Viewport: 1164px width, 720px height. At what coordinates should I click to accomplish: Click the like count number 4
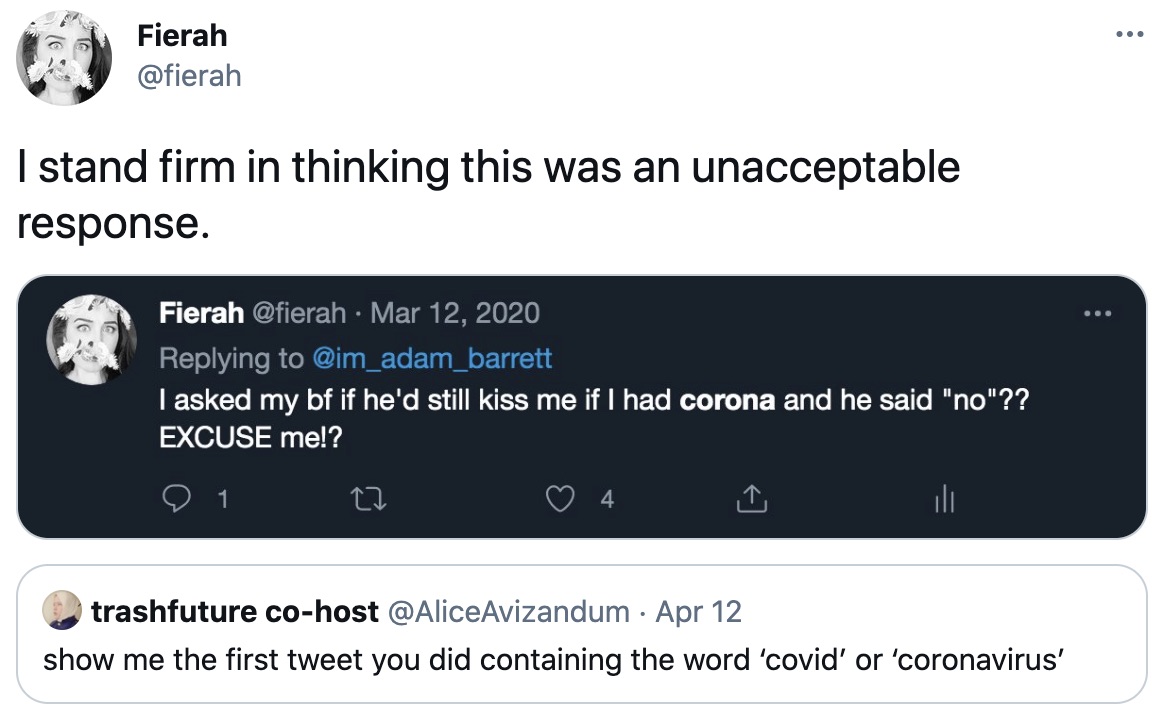click(x=607, y=500)
